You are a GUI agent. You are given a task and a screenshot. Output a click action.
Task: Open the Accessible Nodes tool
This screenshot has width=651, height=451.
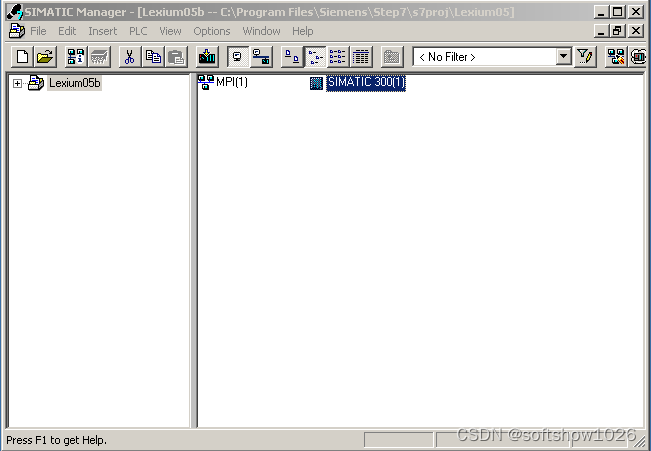click(x=76, y=57)
